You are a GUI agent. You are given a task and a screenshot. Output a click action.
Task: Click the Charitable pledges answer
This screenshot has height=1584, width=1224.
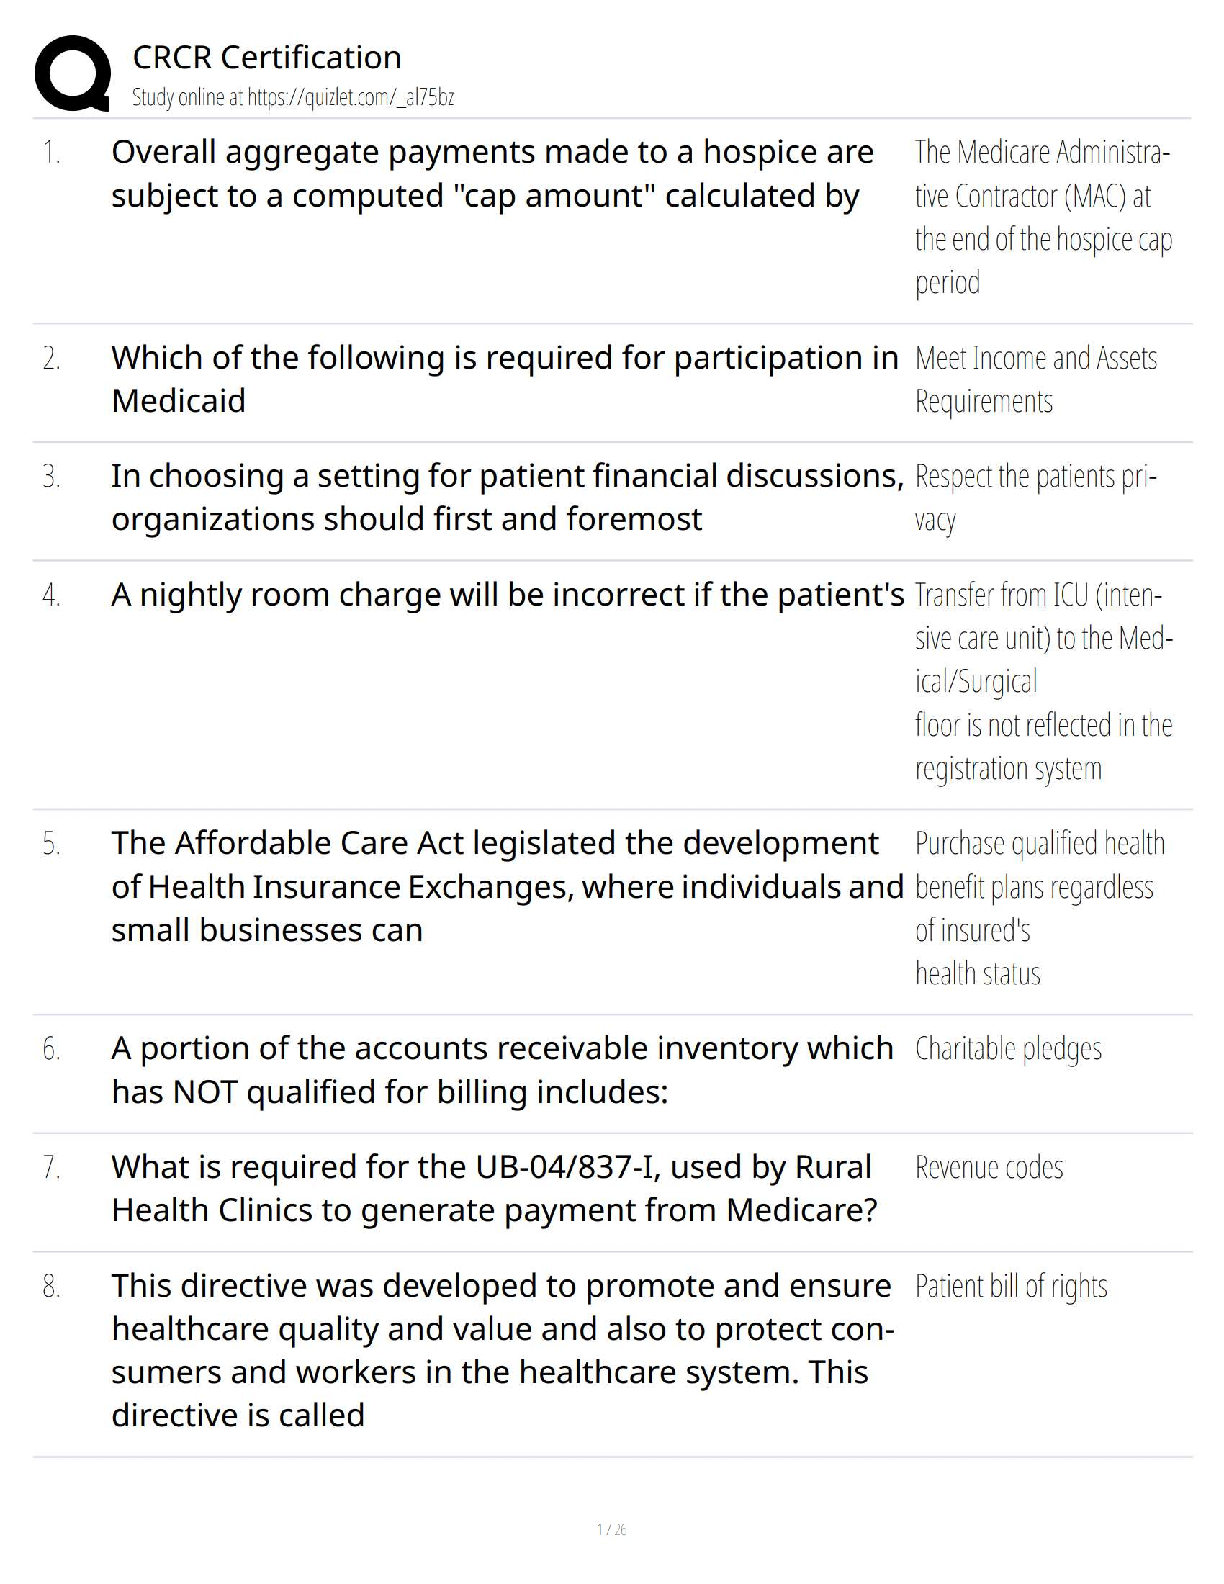(x=1008, y=1049)
